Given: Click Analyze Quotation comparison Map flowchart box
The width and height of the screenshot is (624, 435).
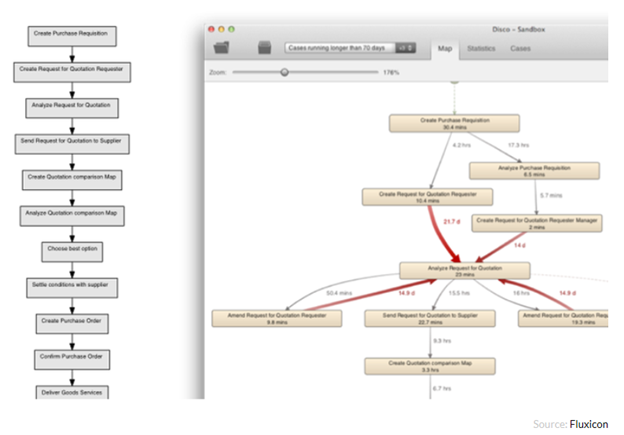Looking at the screenshot, I should pos(72,216).
